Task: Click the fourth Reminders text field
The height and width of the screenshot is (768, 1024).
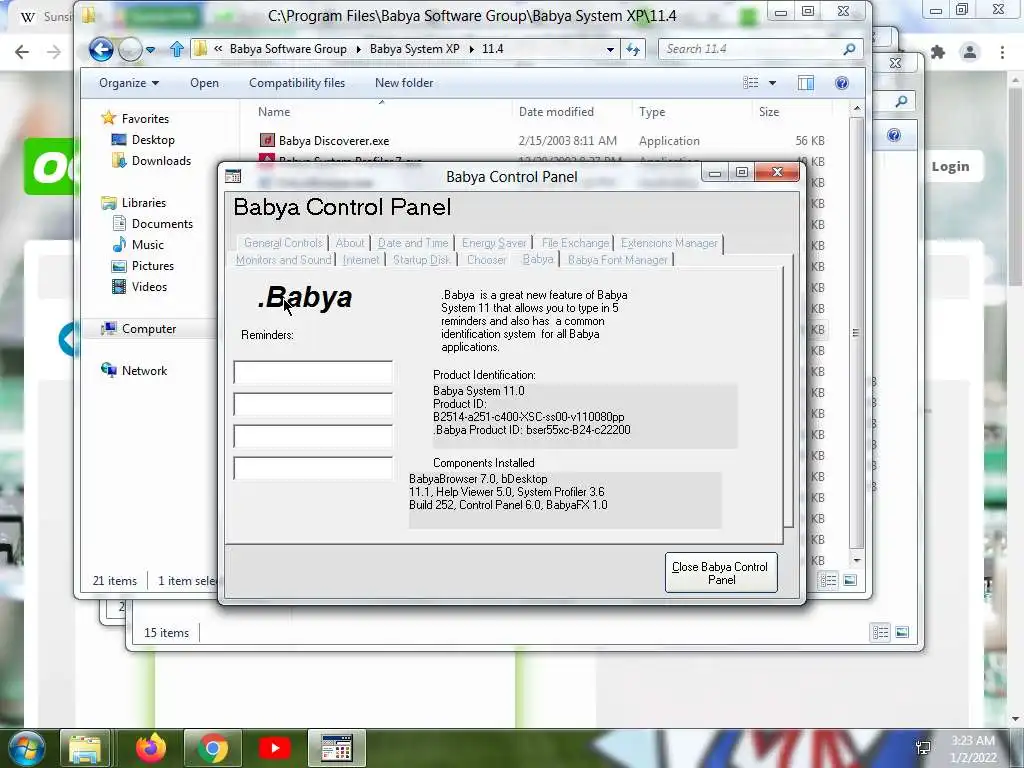Action: point(313,468)
